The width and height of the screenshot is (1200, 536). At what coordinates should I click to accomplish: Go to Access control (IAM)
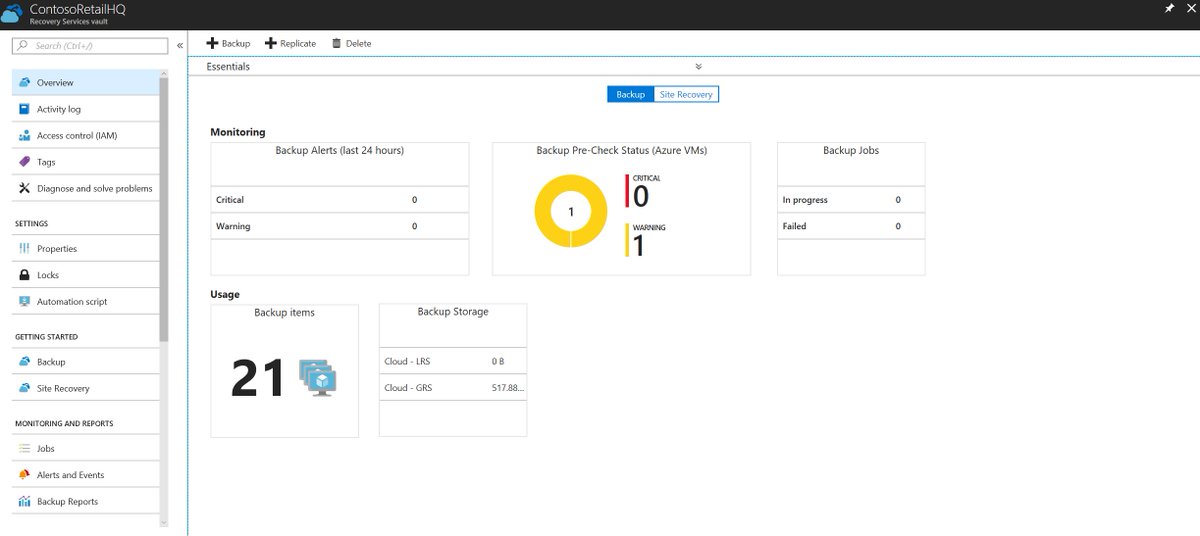click(x=85, y=136)
